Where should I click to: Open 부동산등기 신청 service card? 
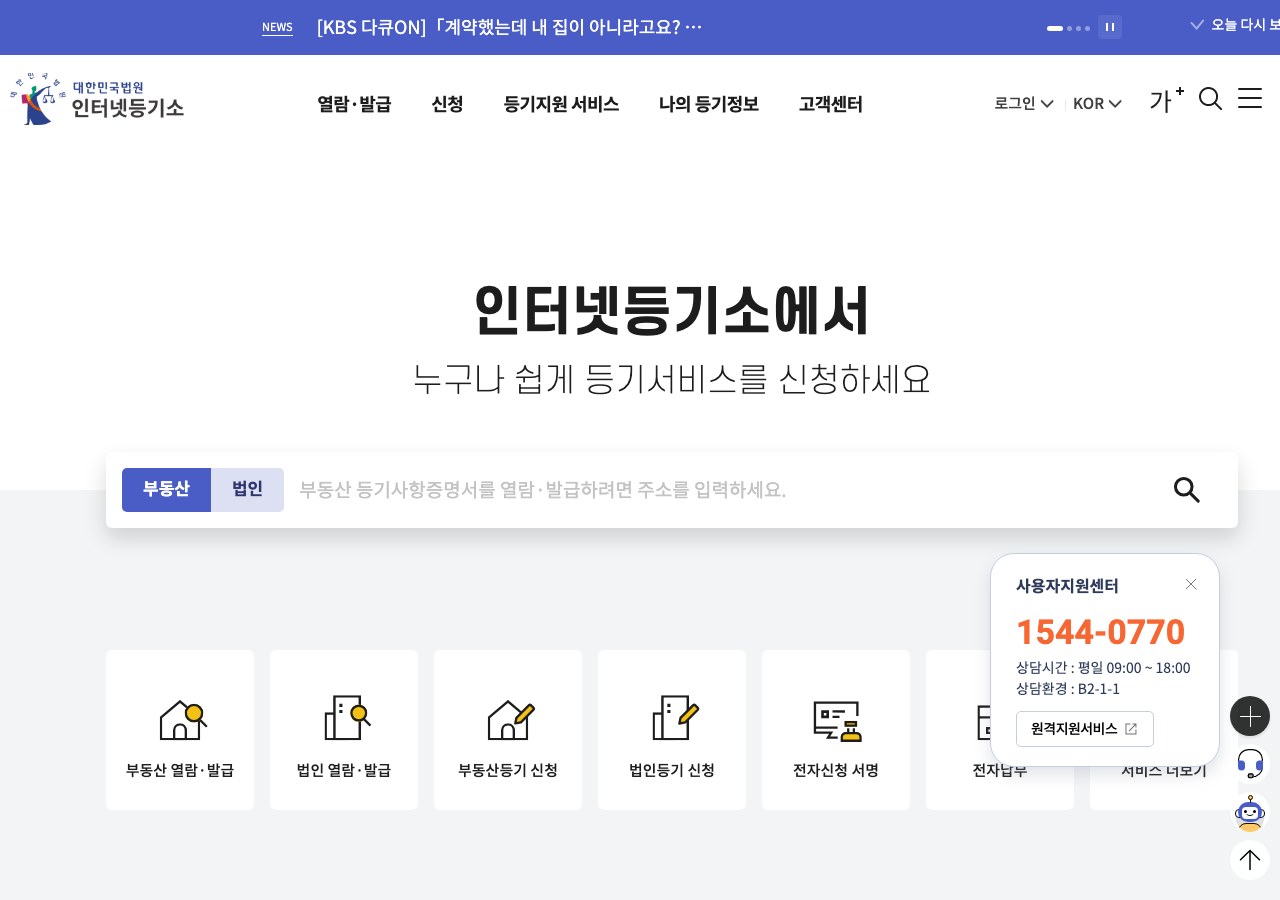[x=508, y=730]
